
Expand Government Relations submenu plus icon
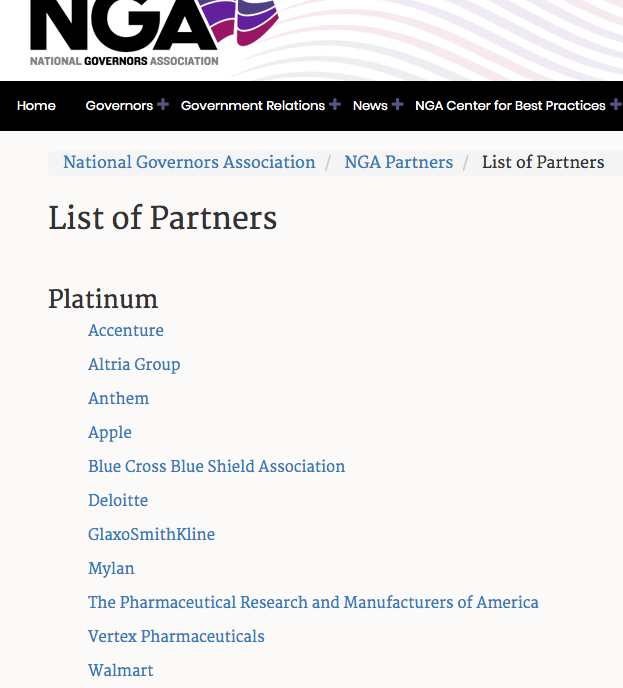[335, 105]
